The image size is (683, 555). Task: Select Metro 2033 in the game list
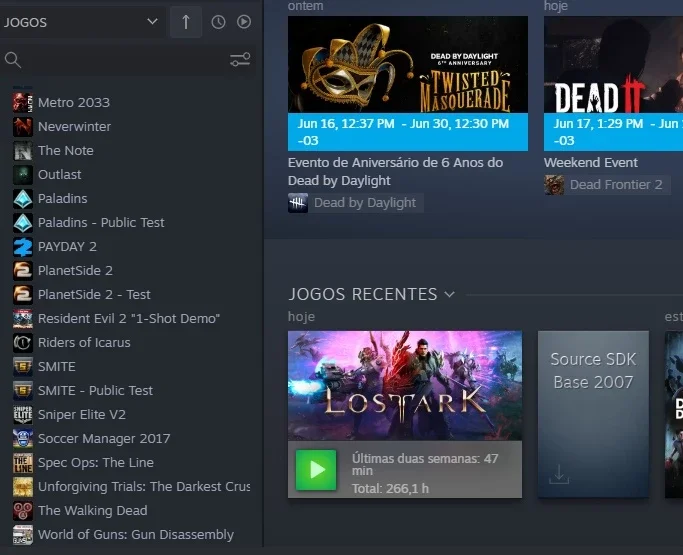coord(74,102)
